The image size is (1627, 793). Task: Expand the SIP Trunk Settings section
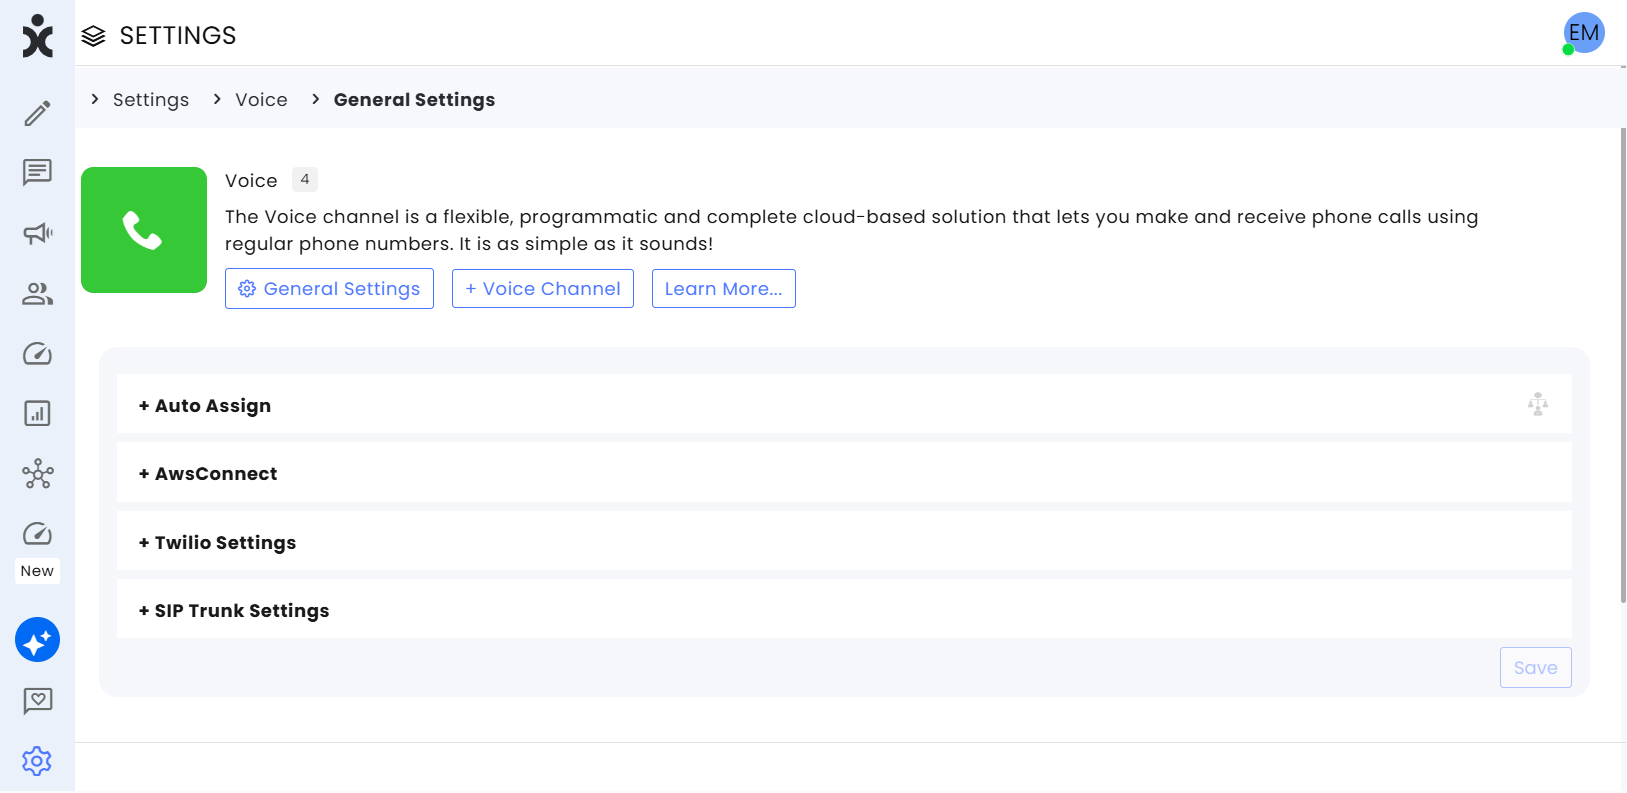pyautogui.click(x=844, y=609)
